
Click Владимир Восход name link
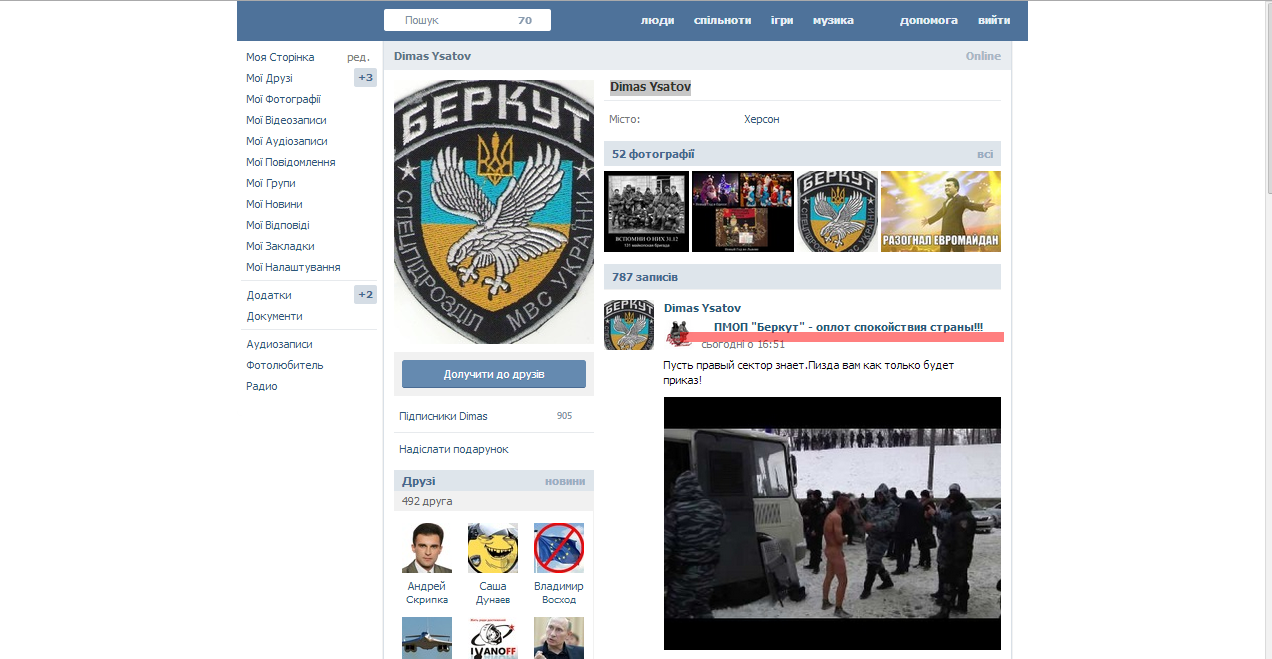(559, 593)
